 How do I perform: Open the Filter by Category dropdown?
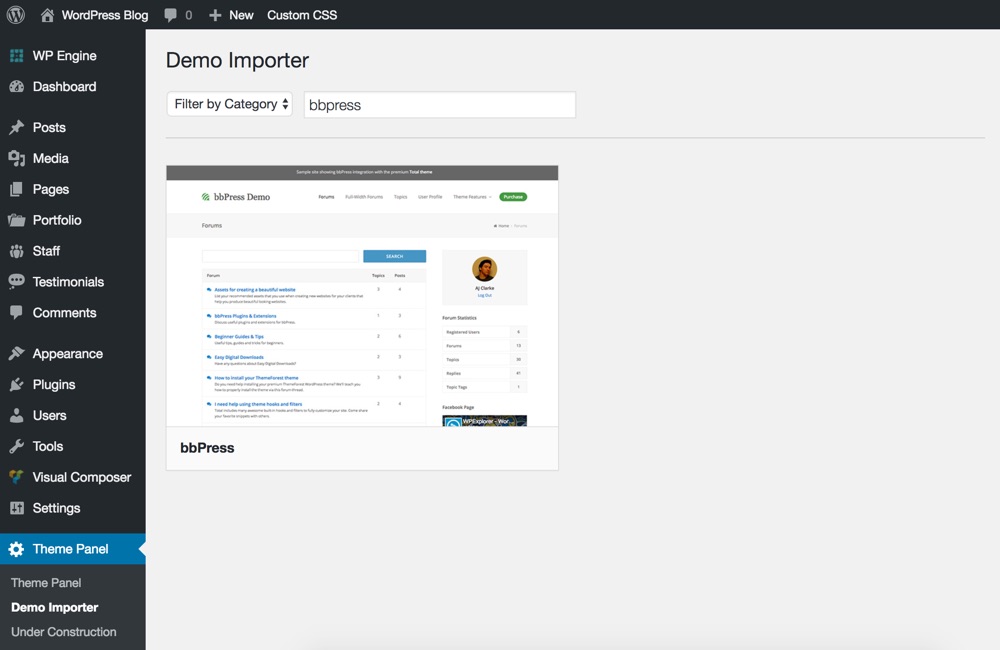point(230,104)
